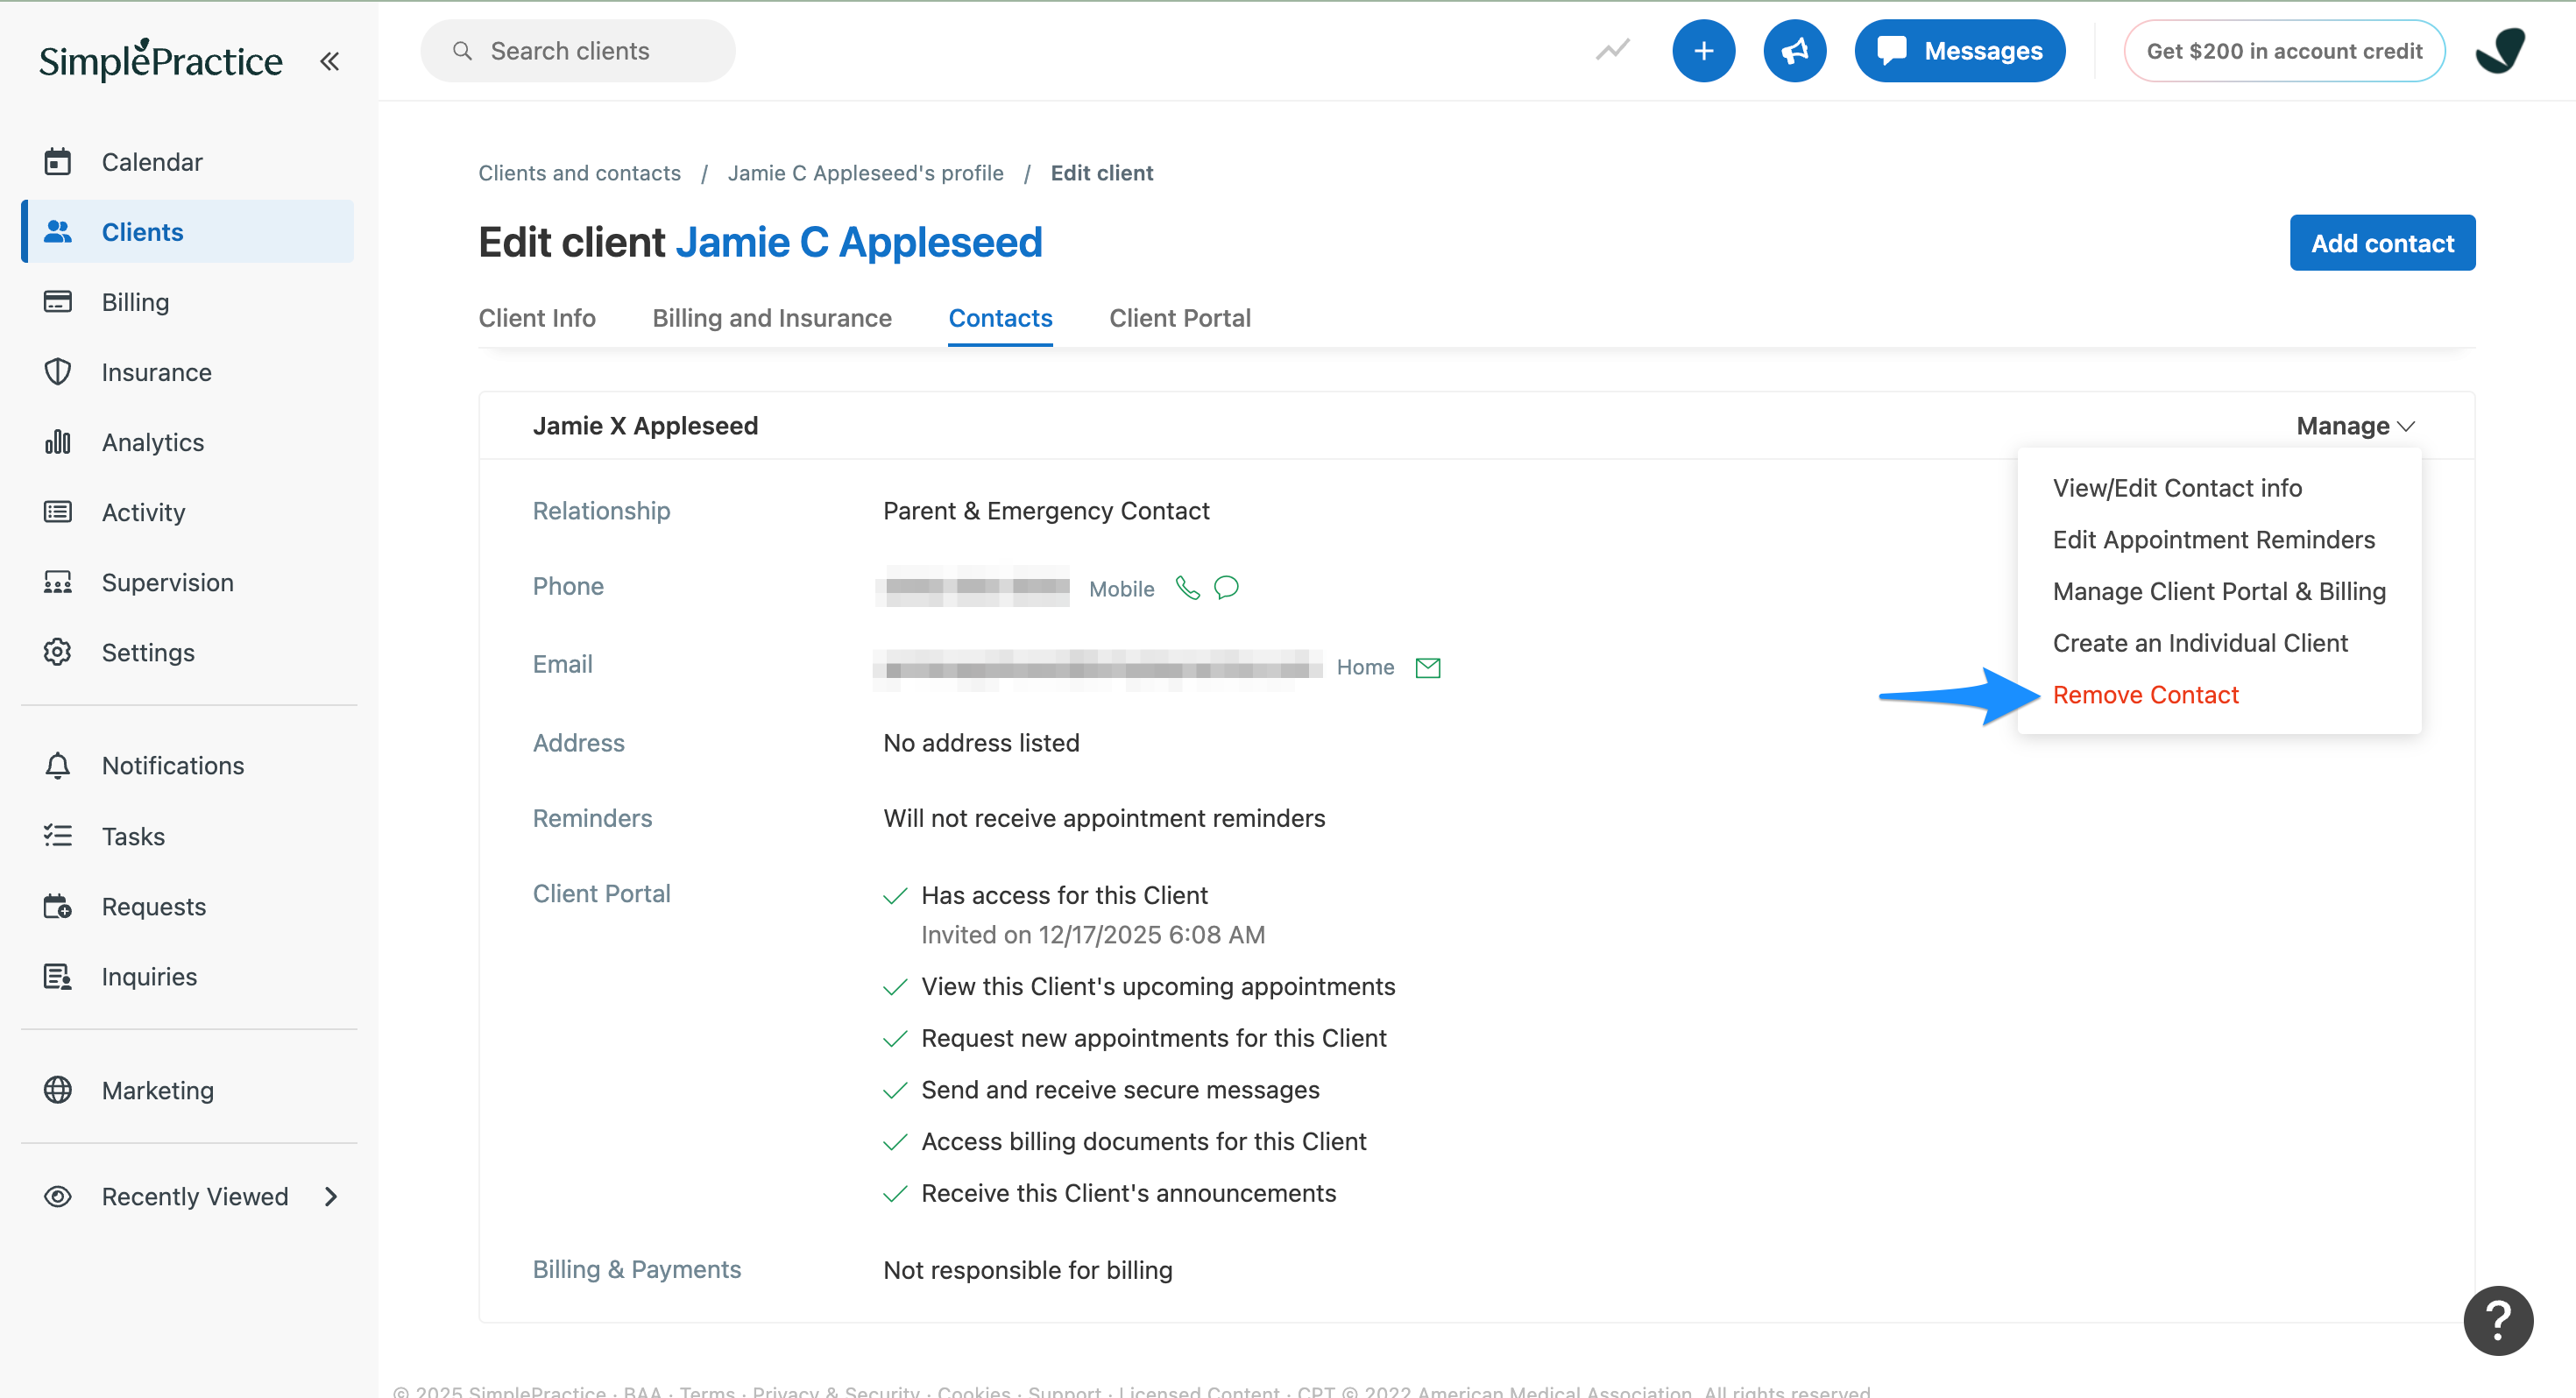Viewport: 2576px width, 1398px height.
Task: Click 'No address listed' text
Action: tap(981, 743)
